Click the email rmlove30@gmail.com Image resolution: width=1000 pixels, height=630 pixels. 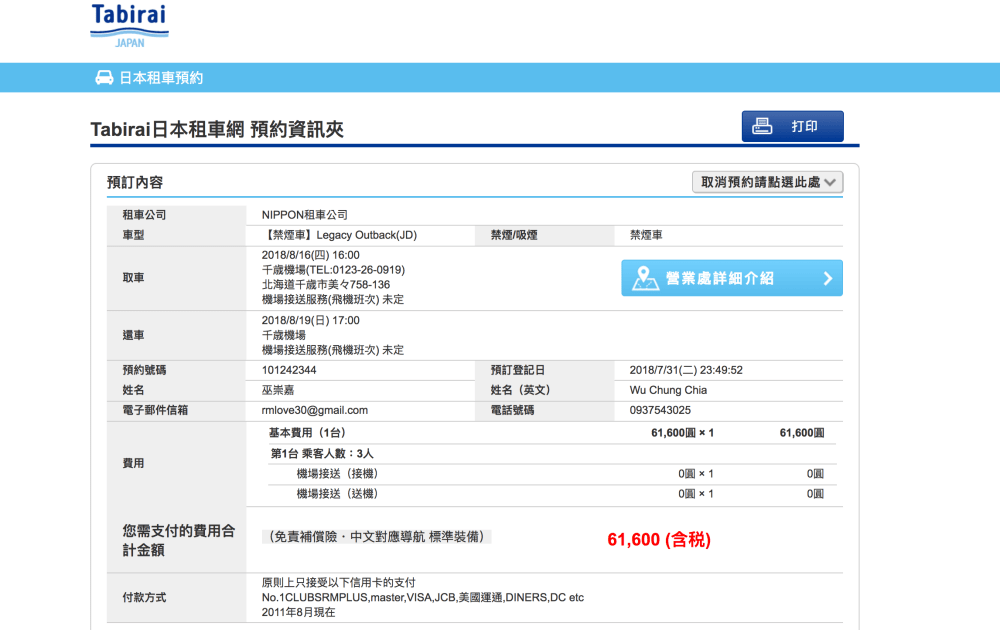[x=314, y=410]
